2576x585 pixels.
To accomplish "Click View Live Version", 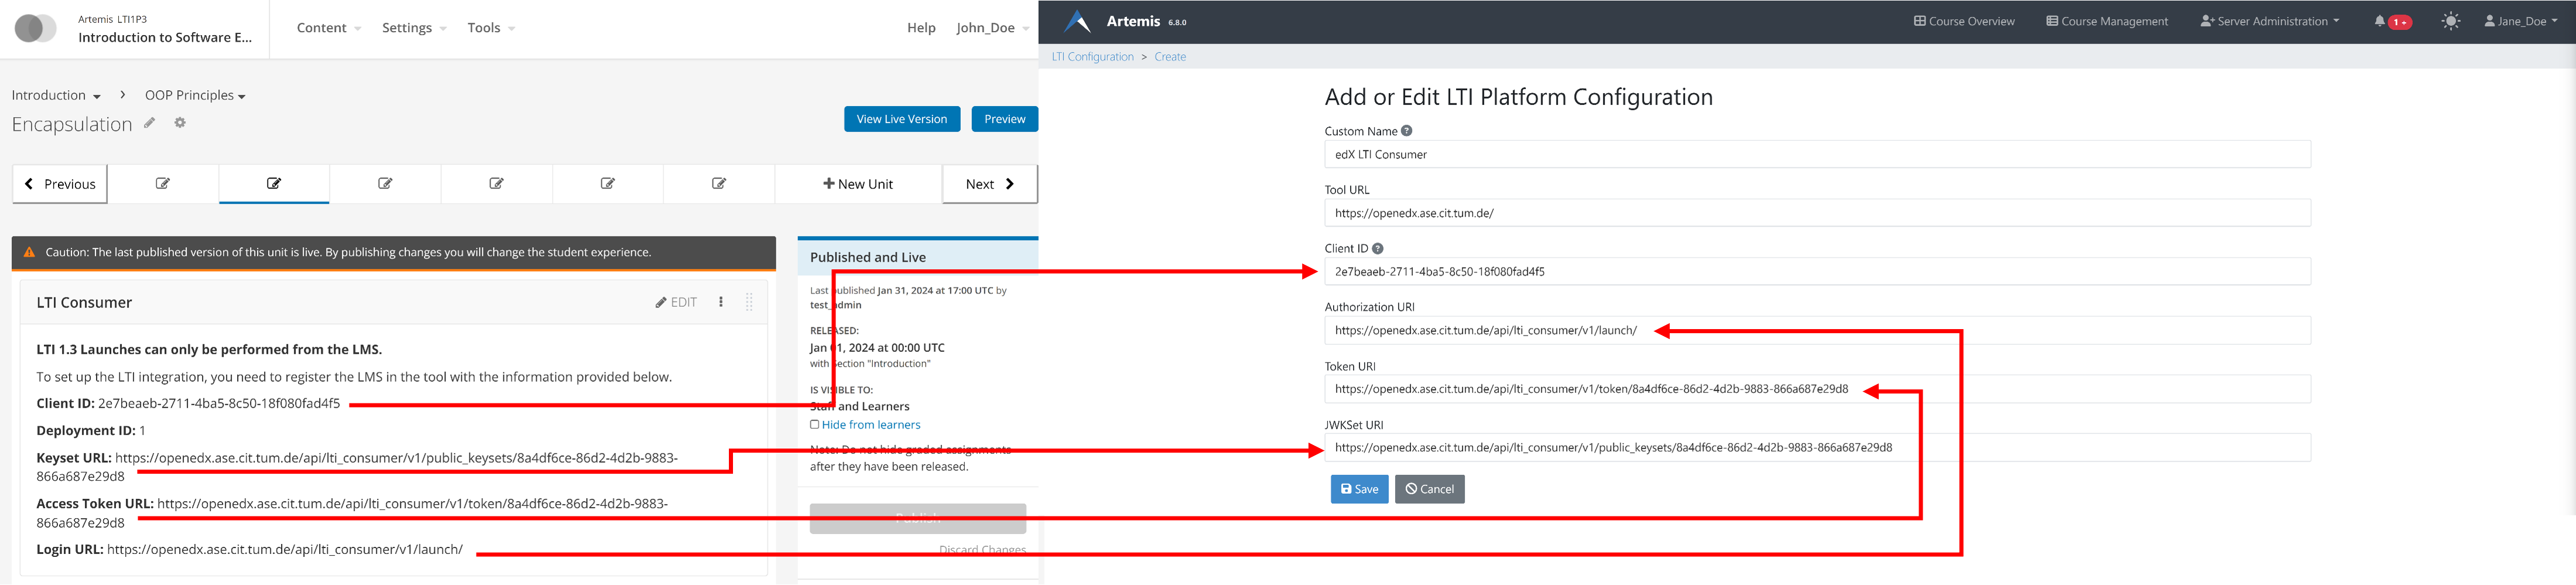I will pyautogui.click(x=901, y=118).
